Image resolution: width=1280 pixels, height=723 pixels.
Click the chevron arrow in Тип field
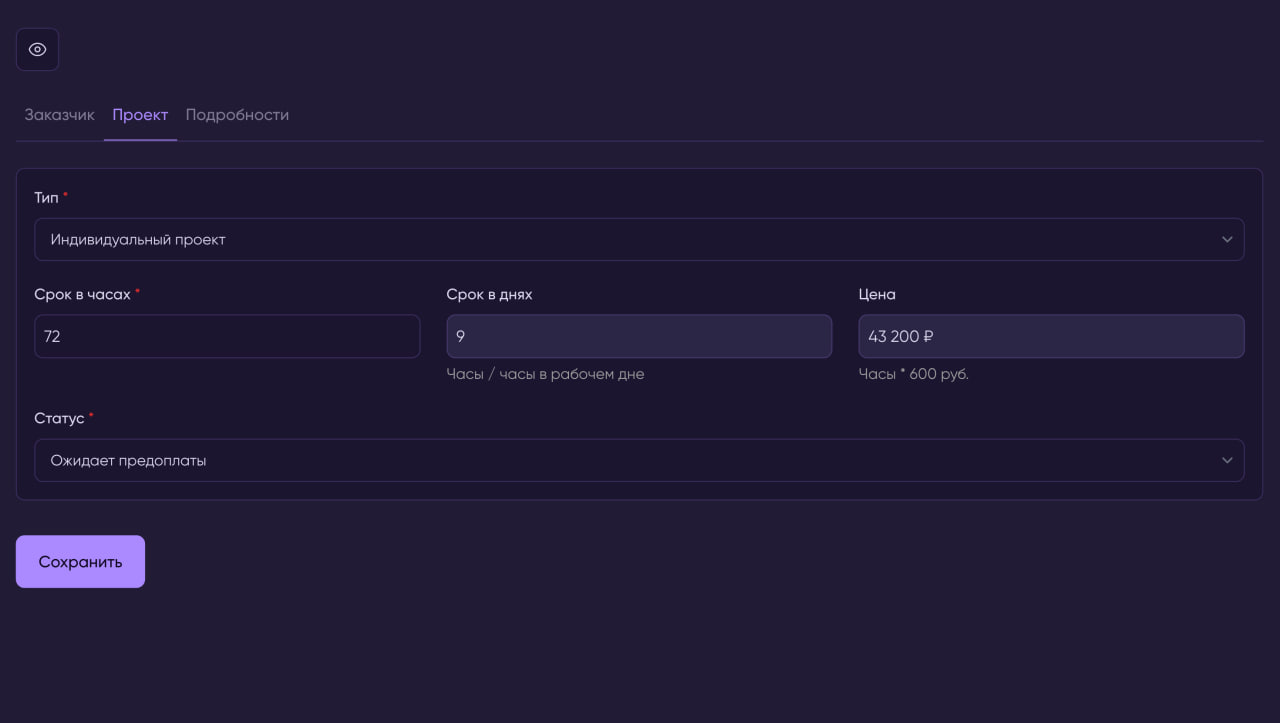[x=1227, y=240]
